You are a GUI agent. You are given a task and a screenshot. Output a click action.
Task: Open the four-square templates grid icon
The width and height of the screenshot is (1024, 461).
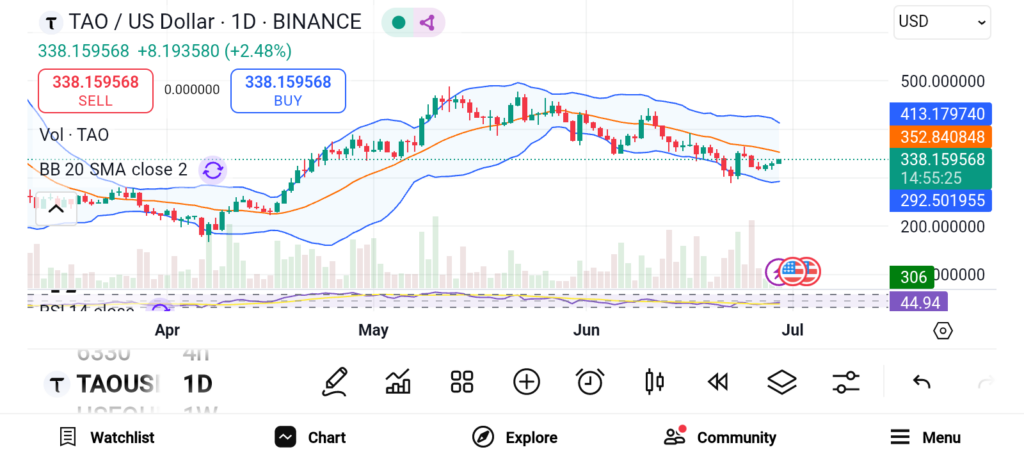point(461,381)
